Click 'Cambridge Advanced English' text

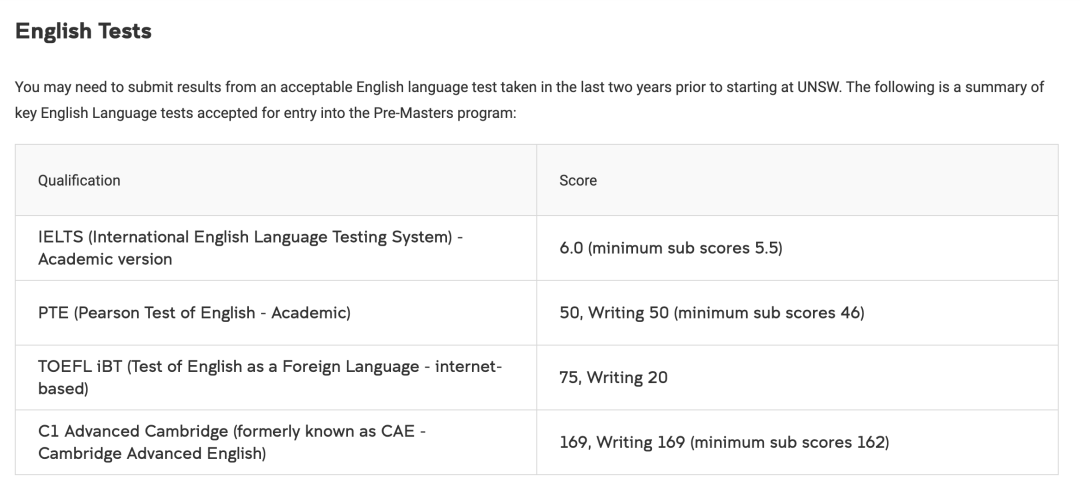(x=152, y=453)
